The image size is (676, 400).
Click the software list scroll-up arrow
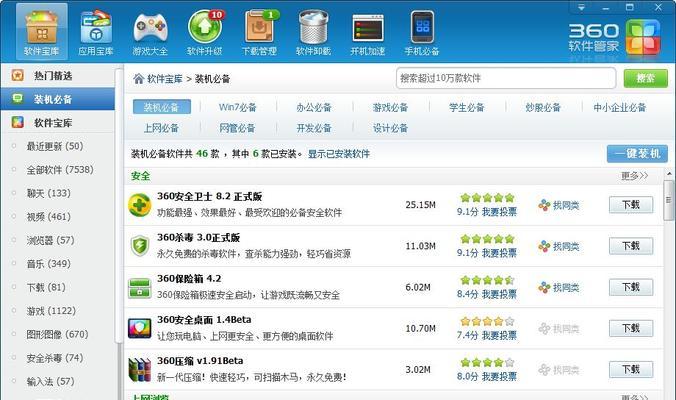pos(669,174)
